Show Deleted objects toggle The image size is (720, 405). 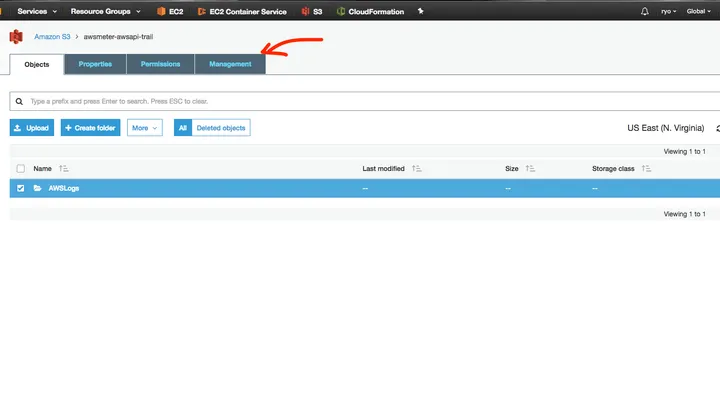(221, 128)
